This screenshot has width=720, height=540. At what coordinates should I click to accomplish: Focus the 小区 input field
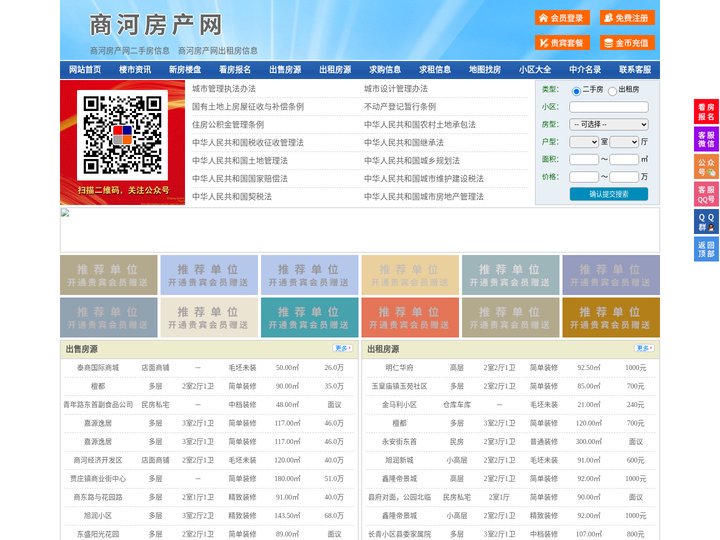[609, 107]
